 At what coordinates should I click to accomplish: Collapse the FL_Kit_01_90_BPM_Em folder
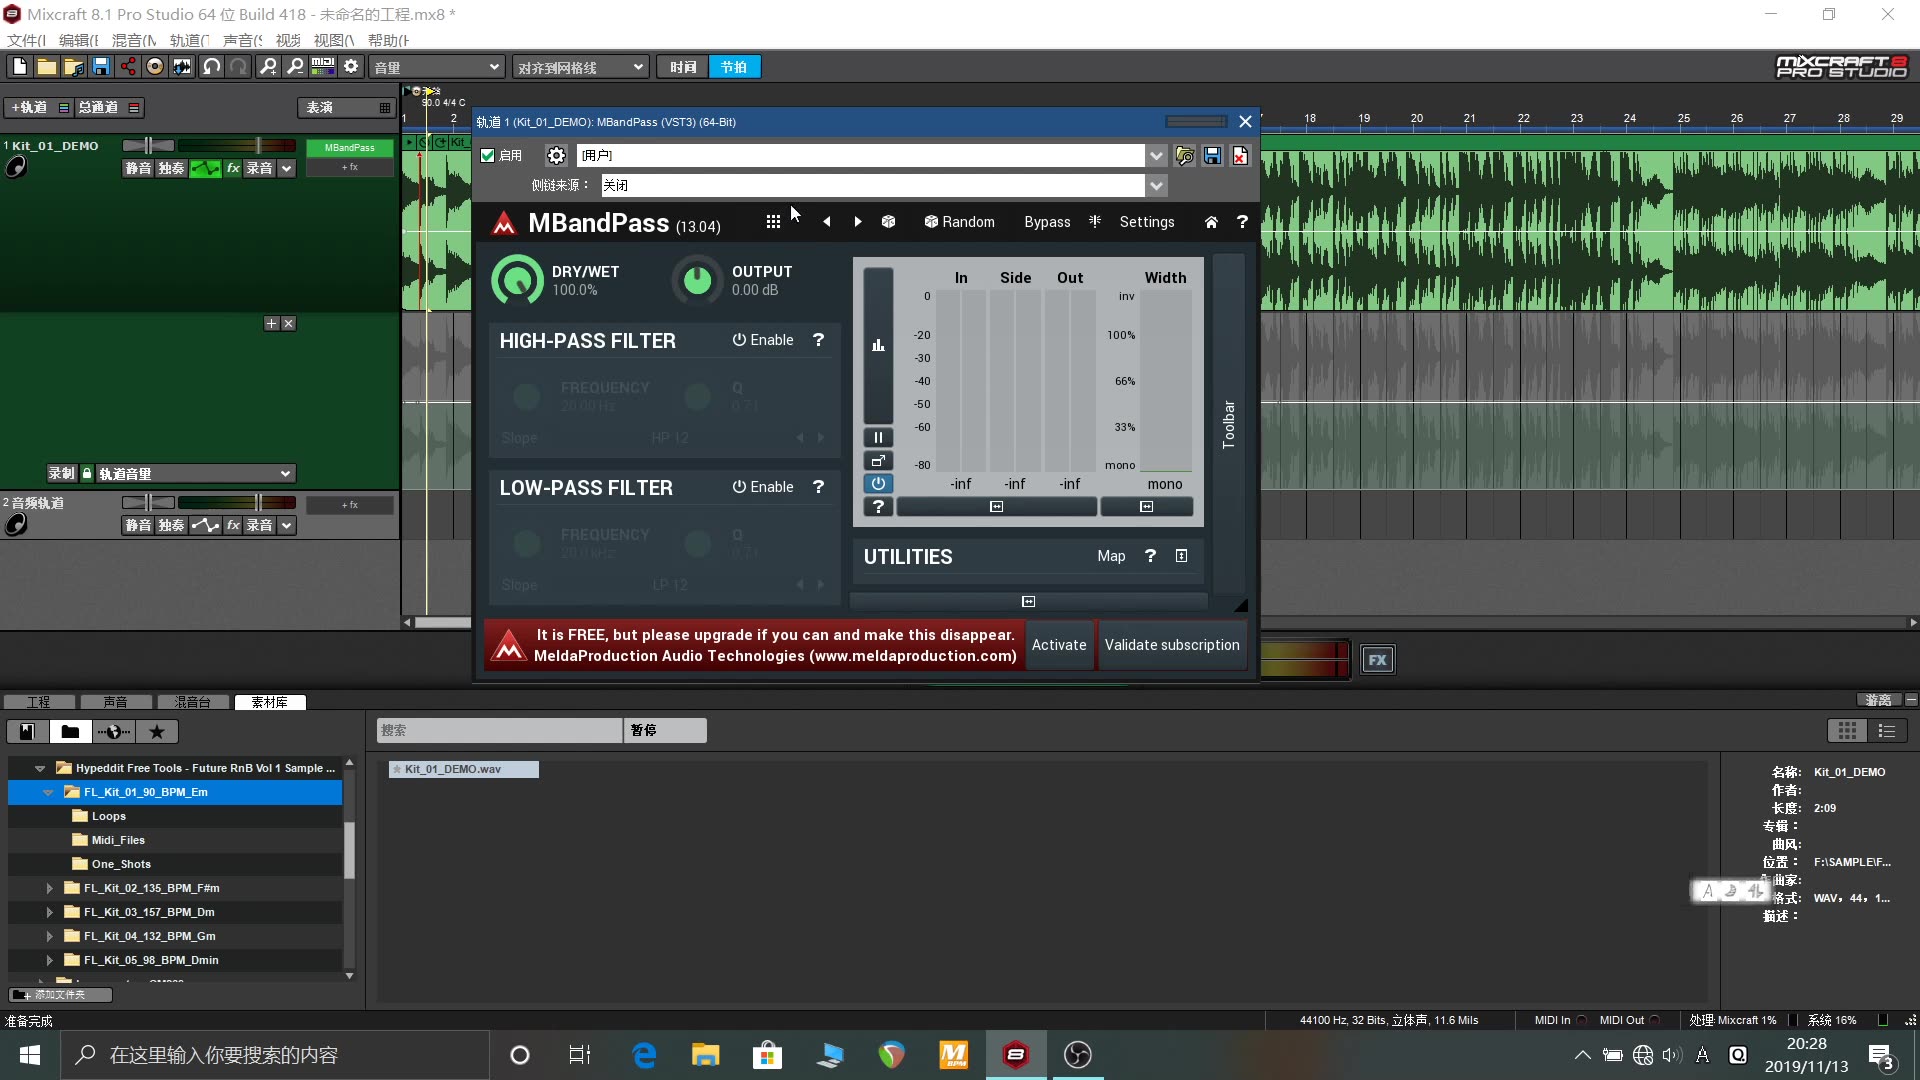[x=48, y=792]
